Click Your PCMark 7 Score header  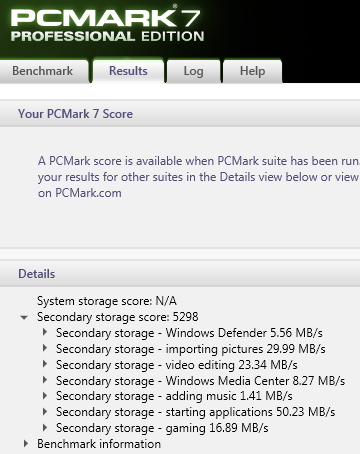coord(75,114)
